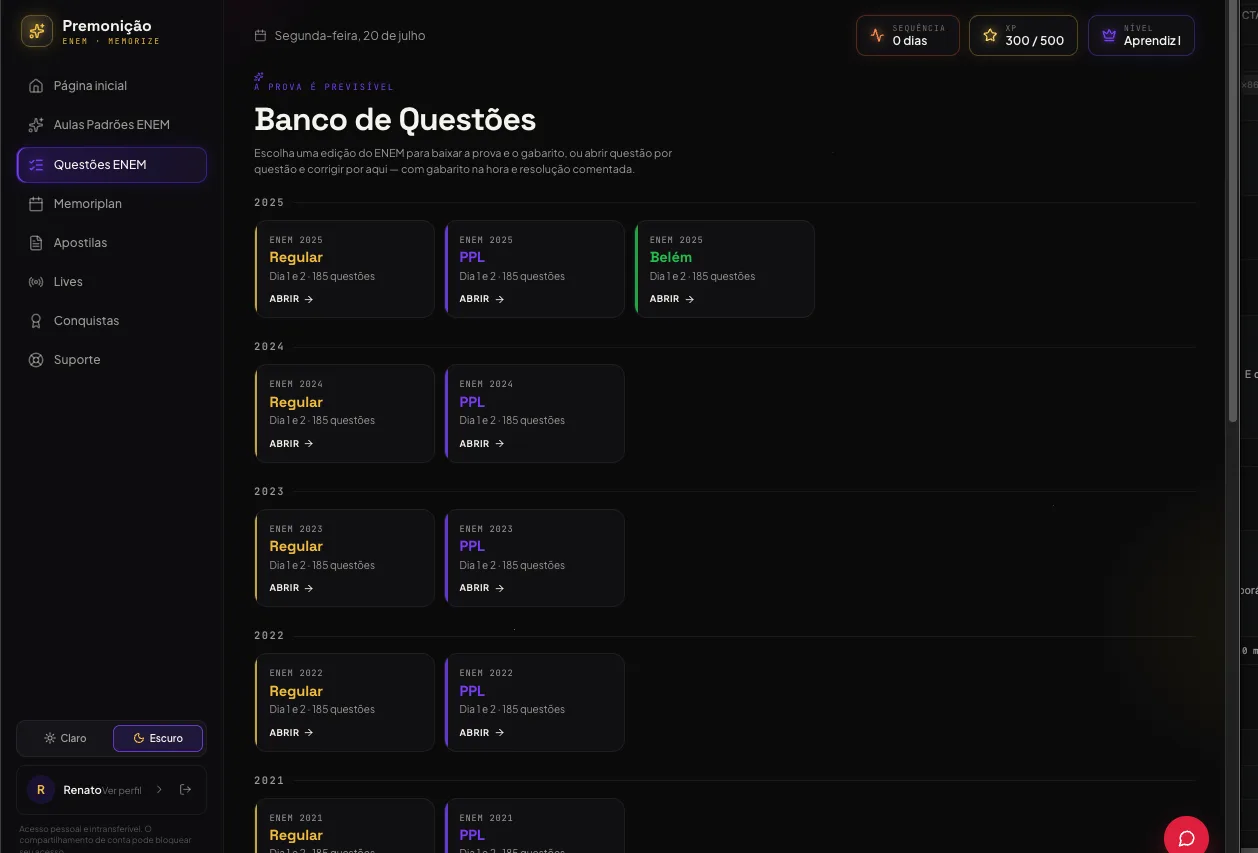
Task: Click the arrow in ENEM 2025 Regular card
Action: coord(309,299)
